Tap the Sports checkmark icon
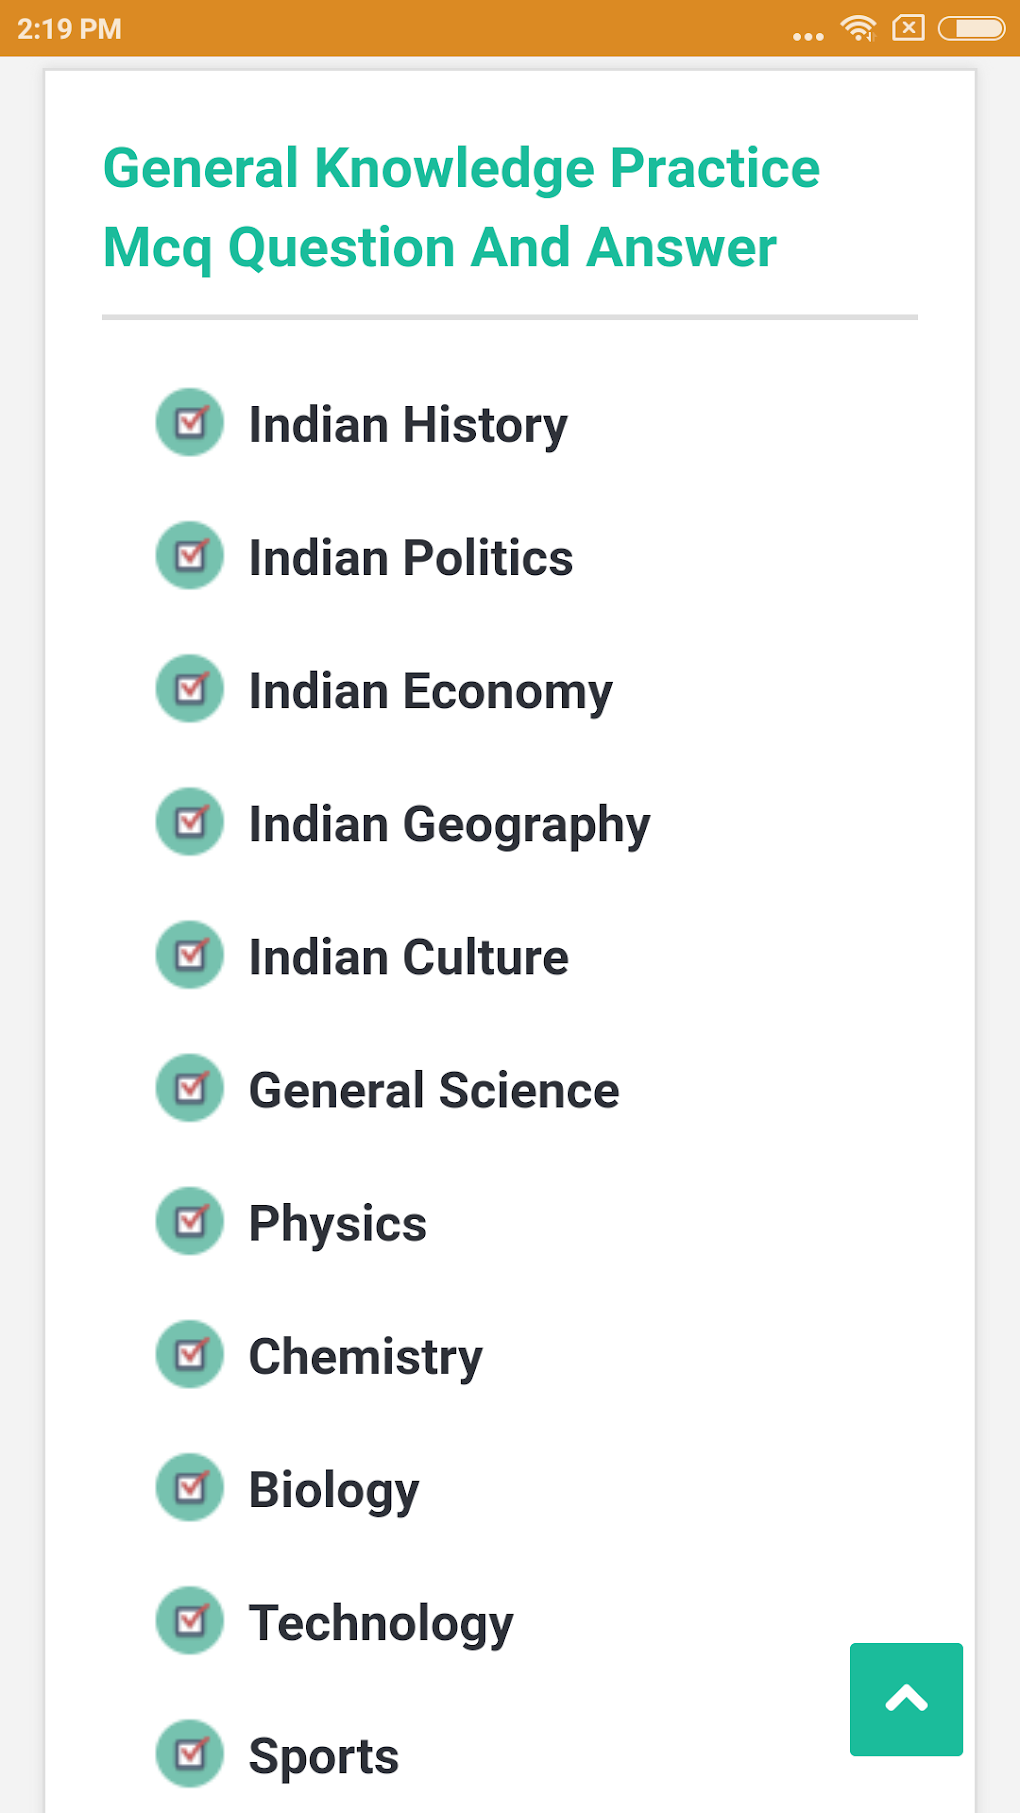Viewport: 1020px width, 1813px height. point(189,1754)
